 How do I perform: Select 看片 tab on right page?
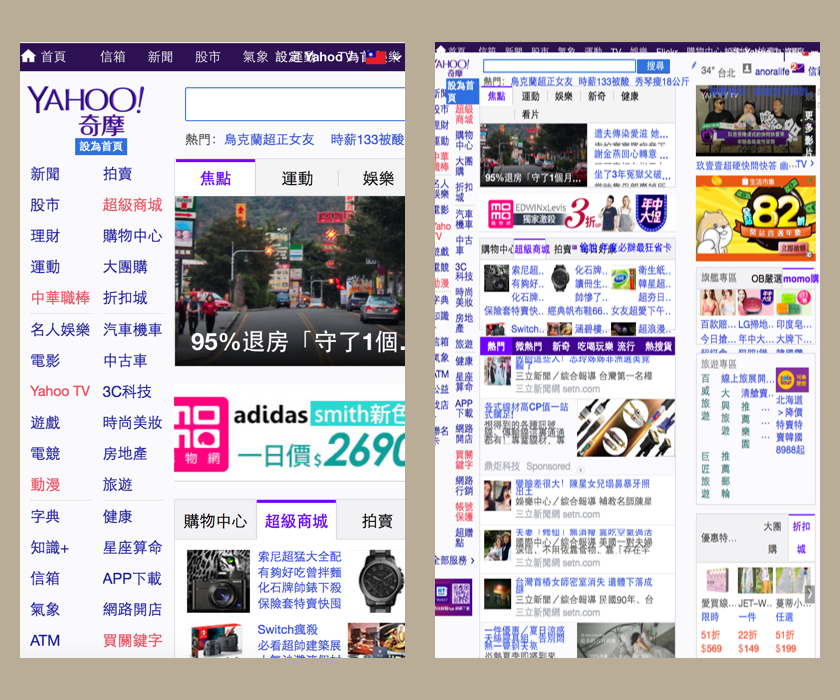(x=530, y=114)
